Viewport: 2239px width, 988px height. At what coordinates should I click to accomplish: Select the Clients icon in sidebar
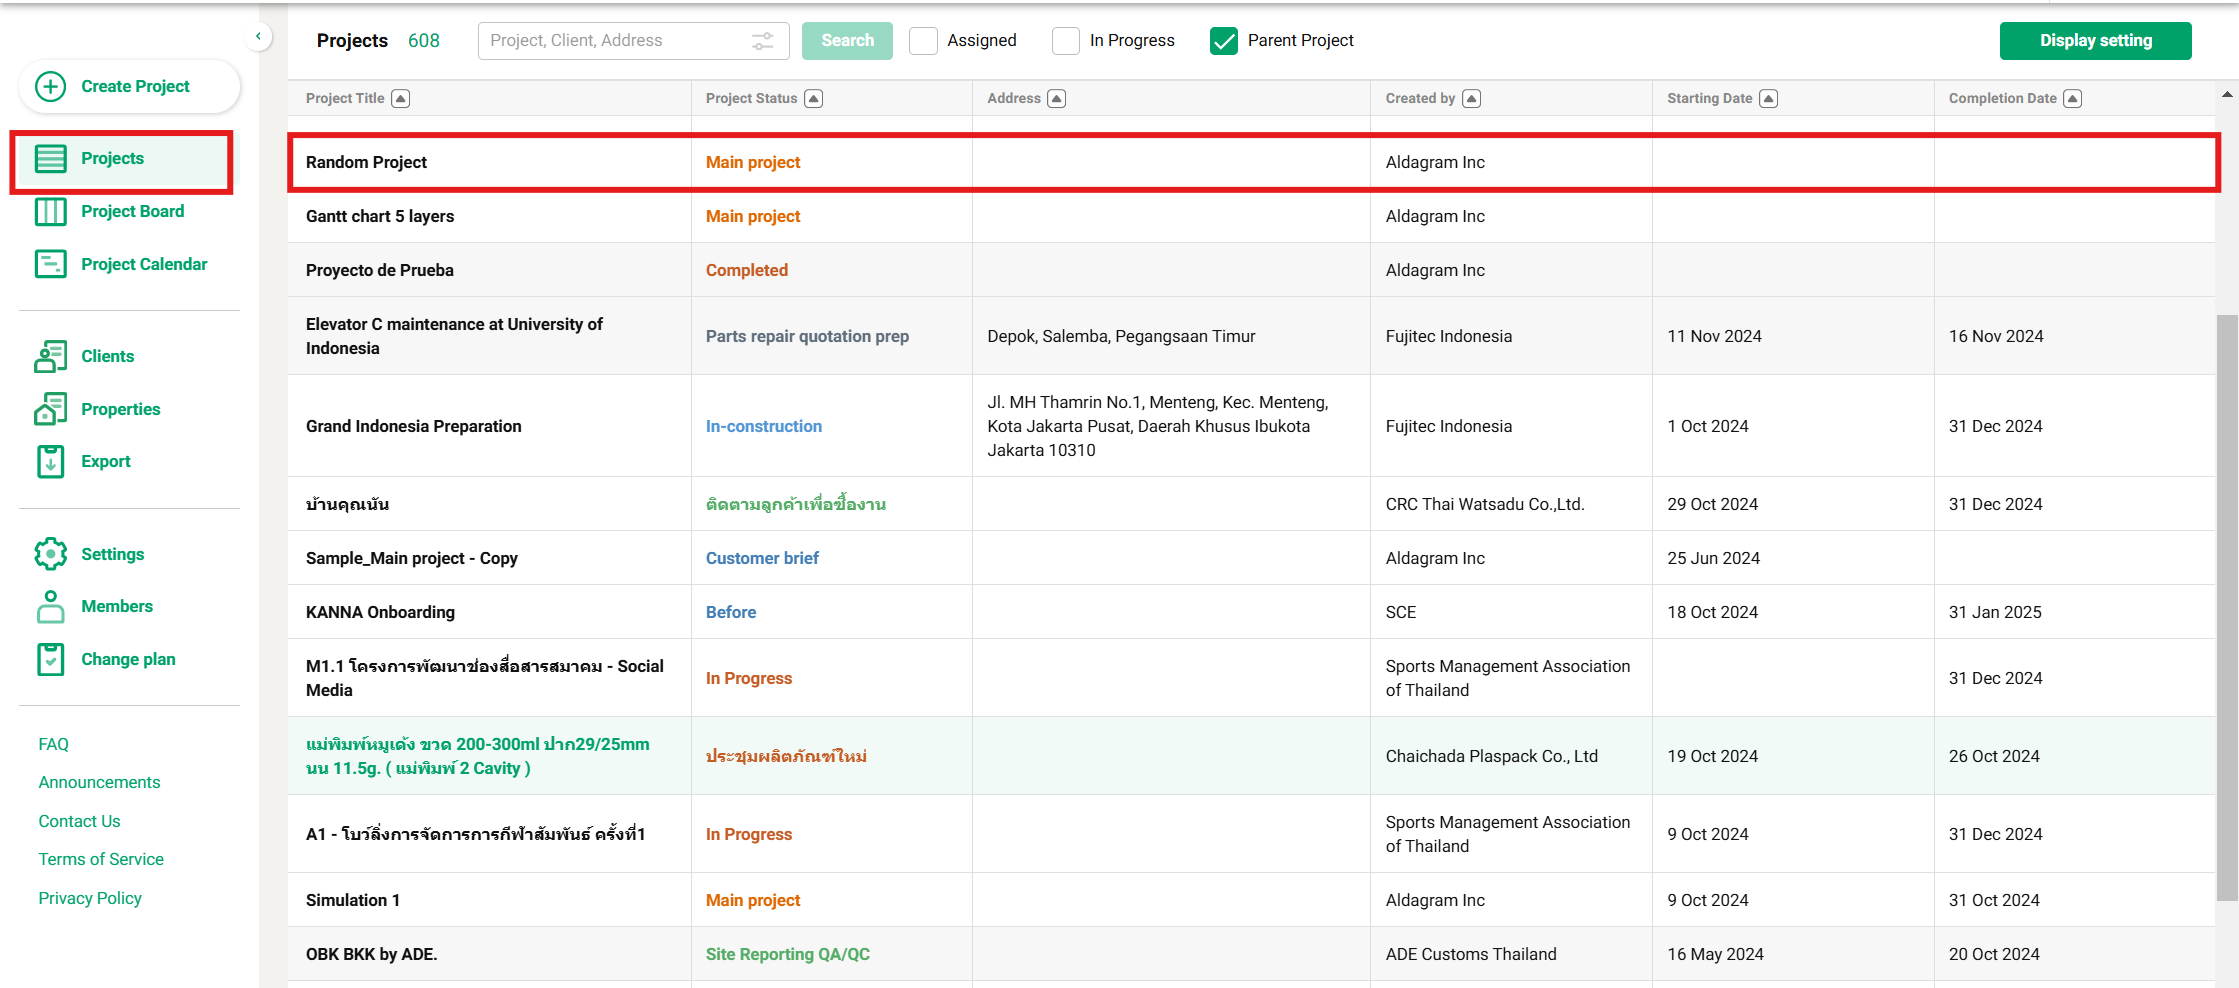tap(51, 356)
